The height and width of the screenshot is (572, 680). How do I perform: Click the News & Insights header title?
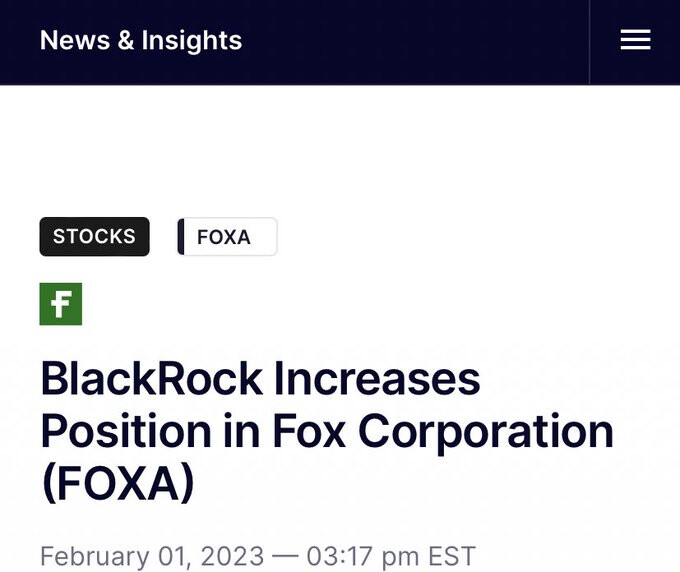(x=141, y=40)
